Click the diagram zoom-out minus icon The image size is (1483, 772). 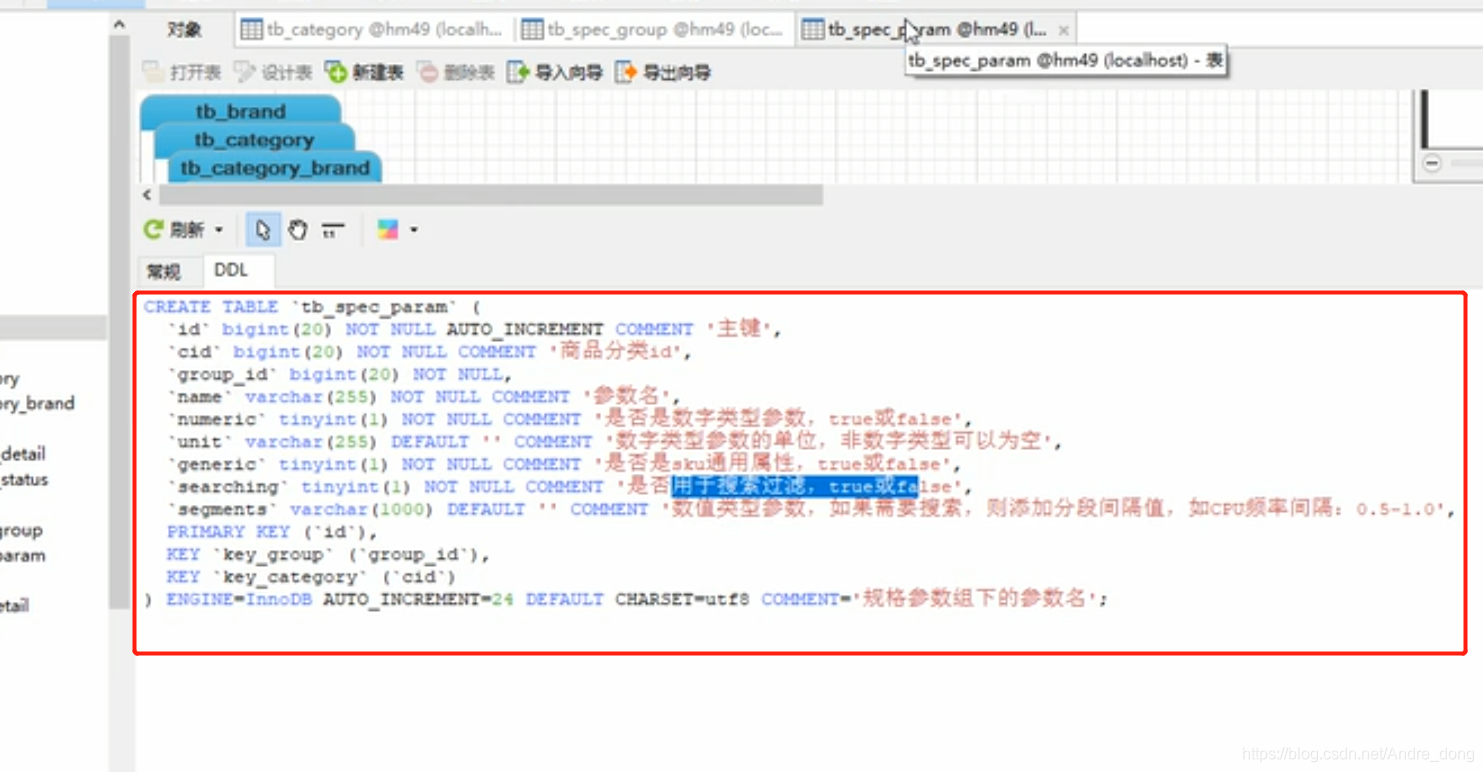point(1432,163)
